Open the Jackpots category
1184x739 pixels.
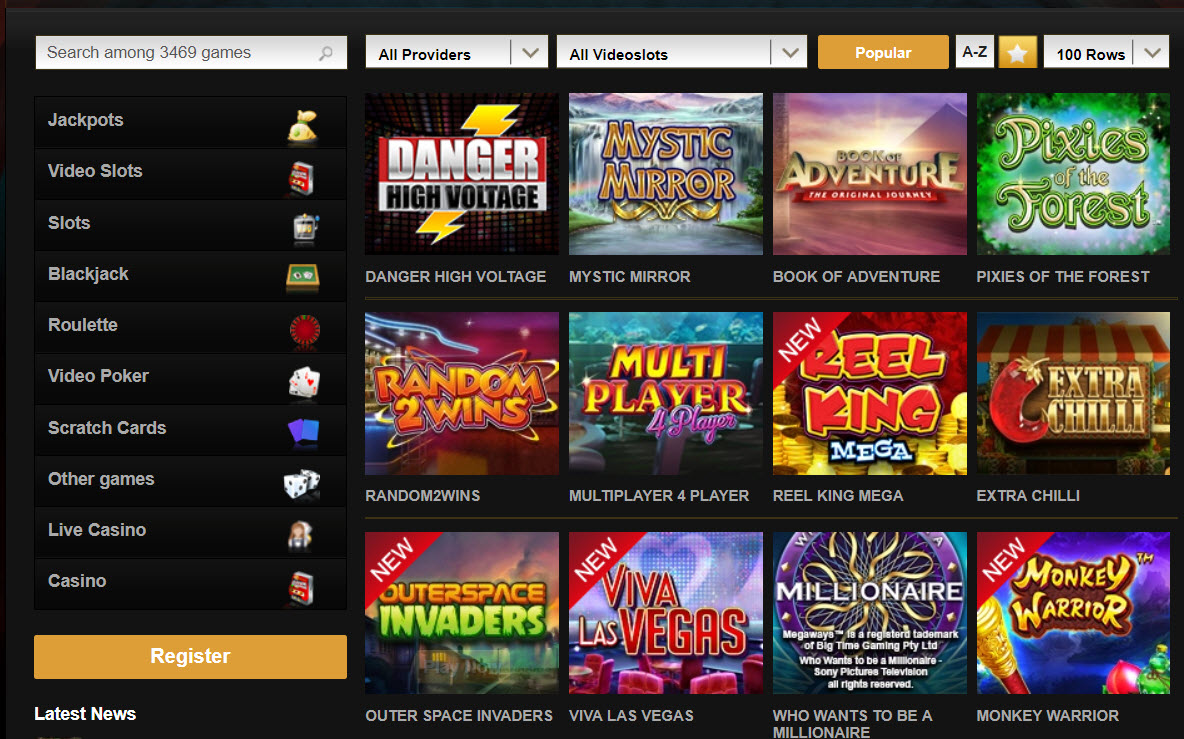[x=190, y=121]
